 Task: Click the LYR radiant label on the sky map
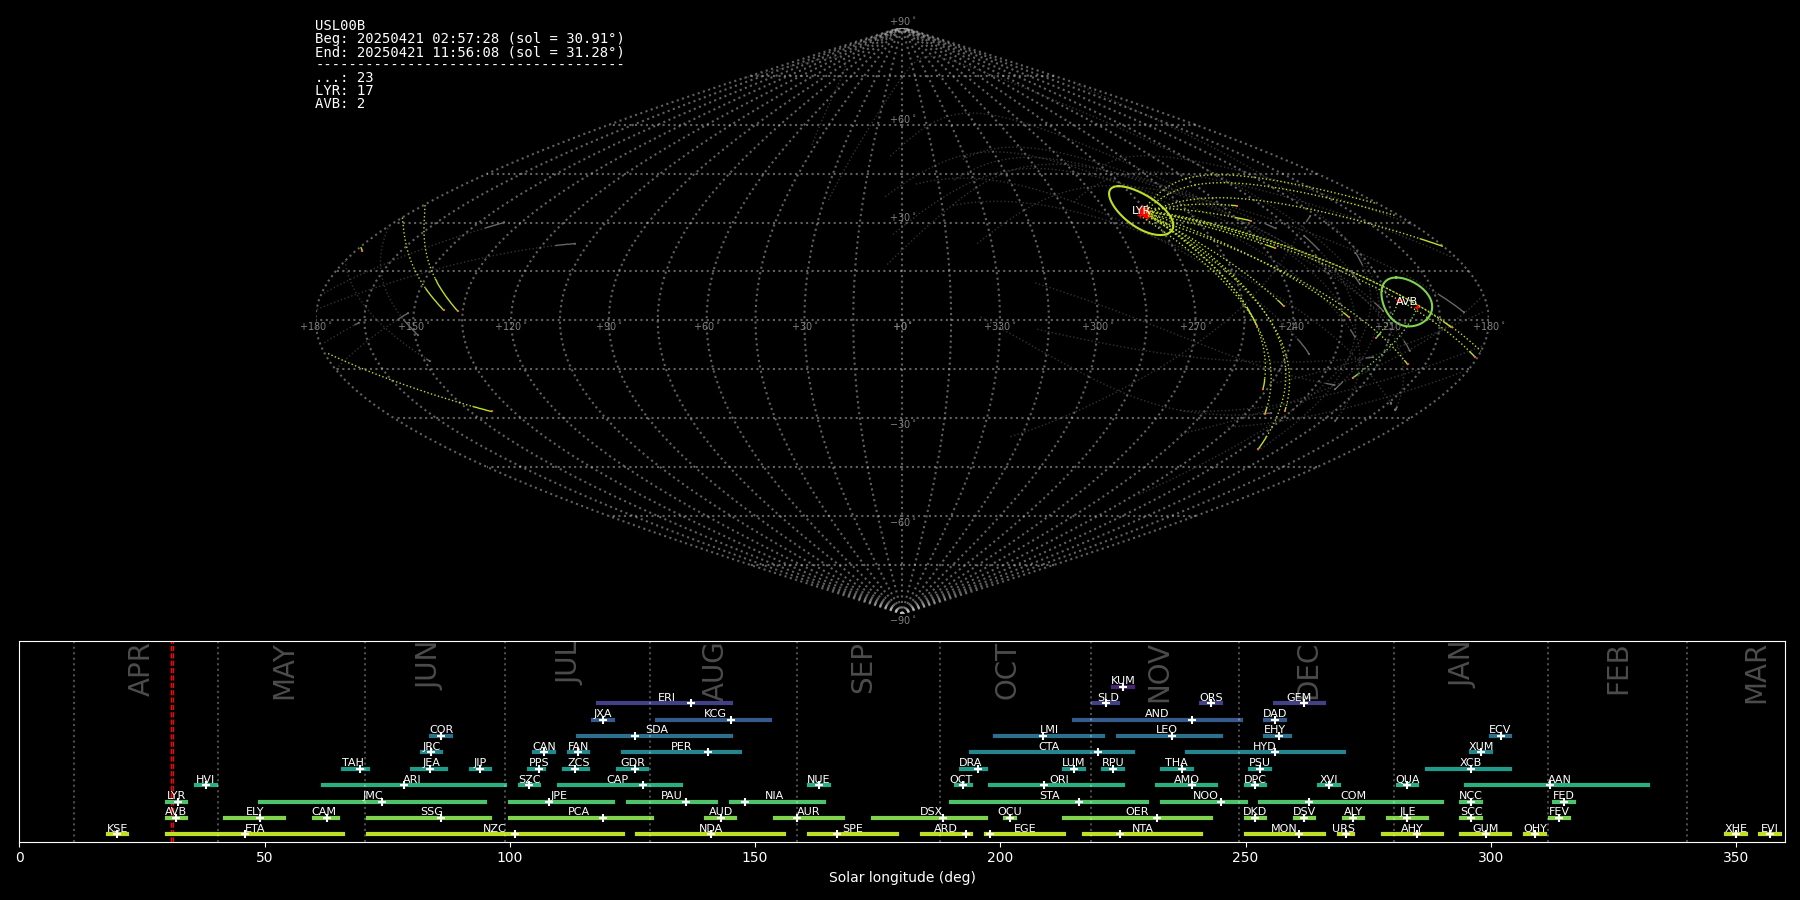click(x=1140, y=211)
